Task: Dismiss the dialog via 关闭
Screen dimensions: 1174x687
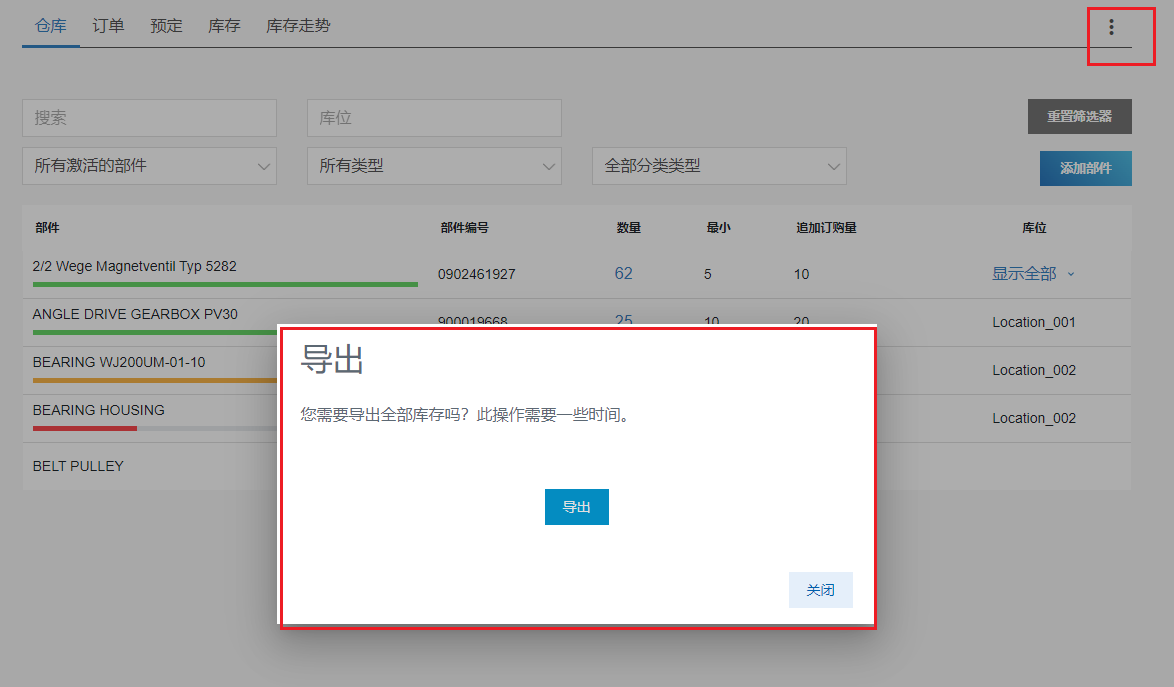Action: click(820, 590)
